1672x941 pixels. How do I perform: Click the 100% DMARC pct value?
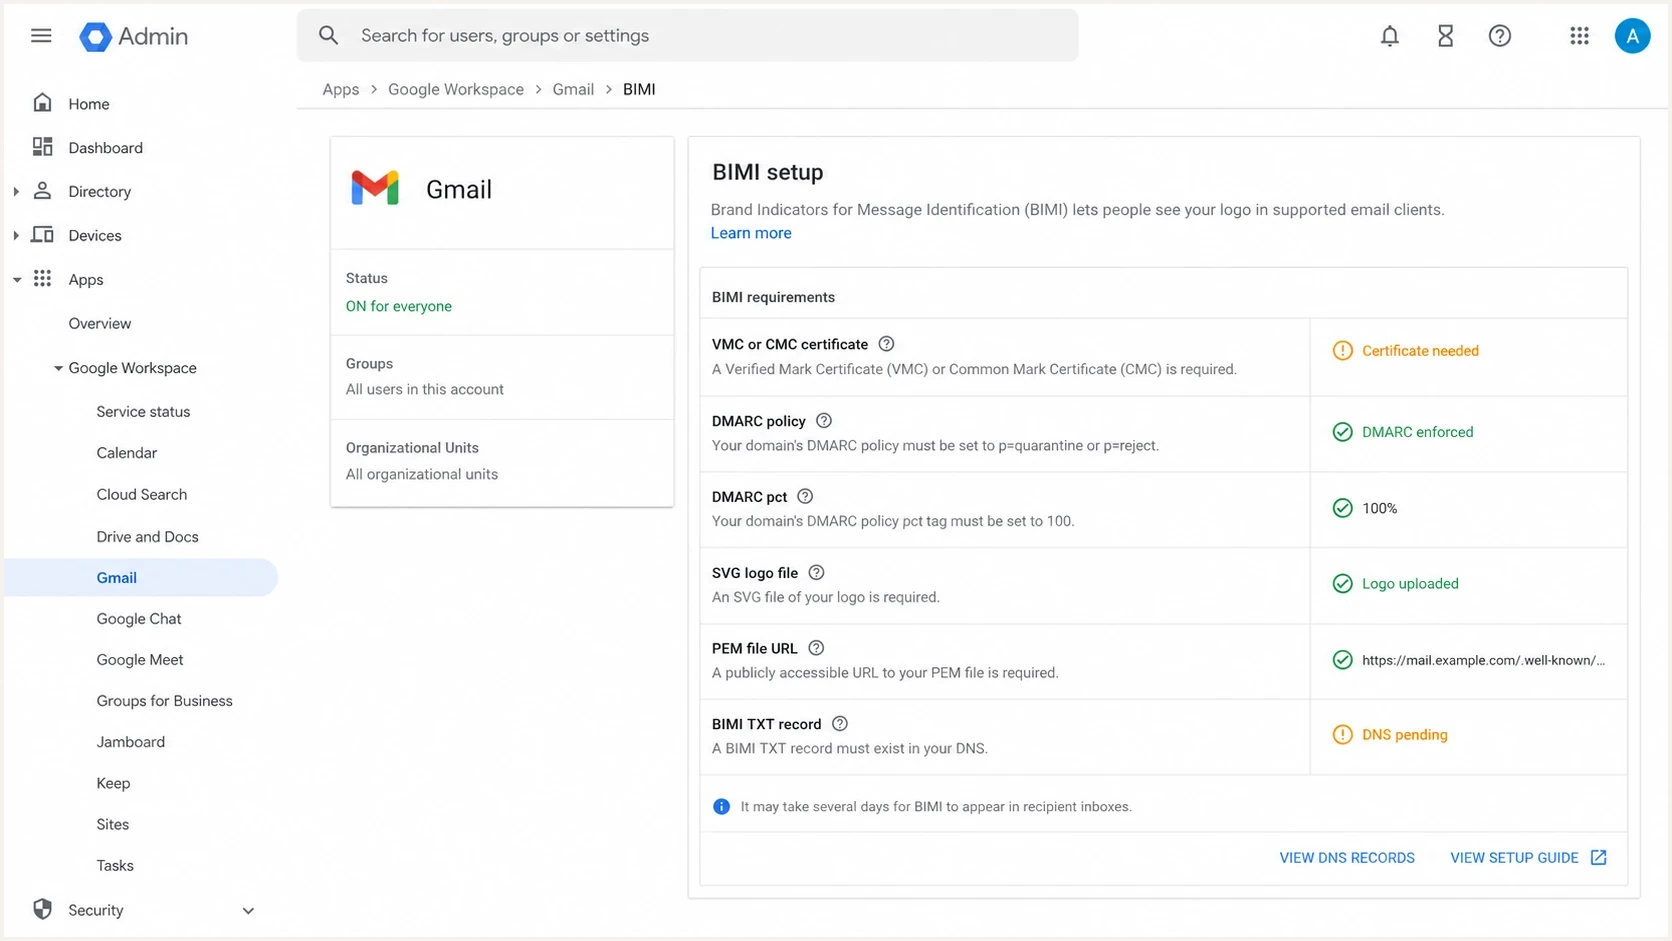(1380, 508)
